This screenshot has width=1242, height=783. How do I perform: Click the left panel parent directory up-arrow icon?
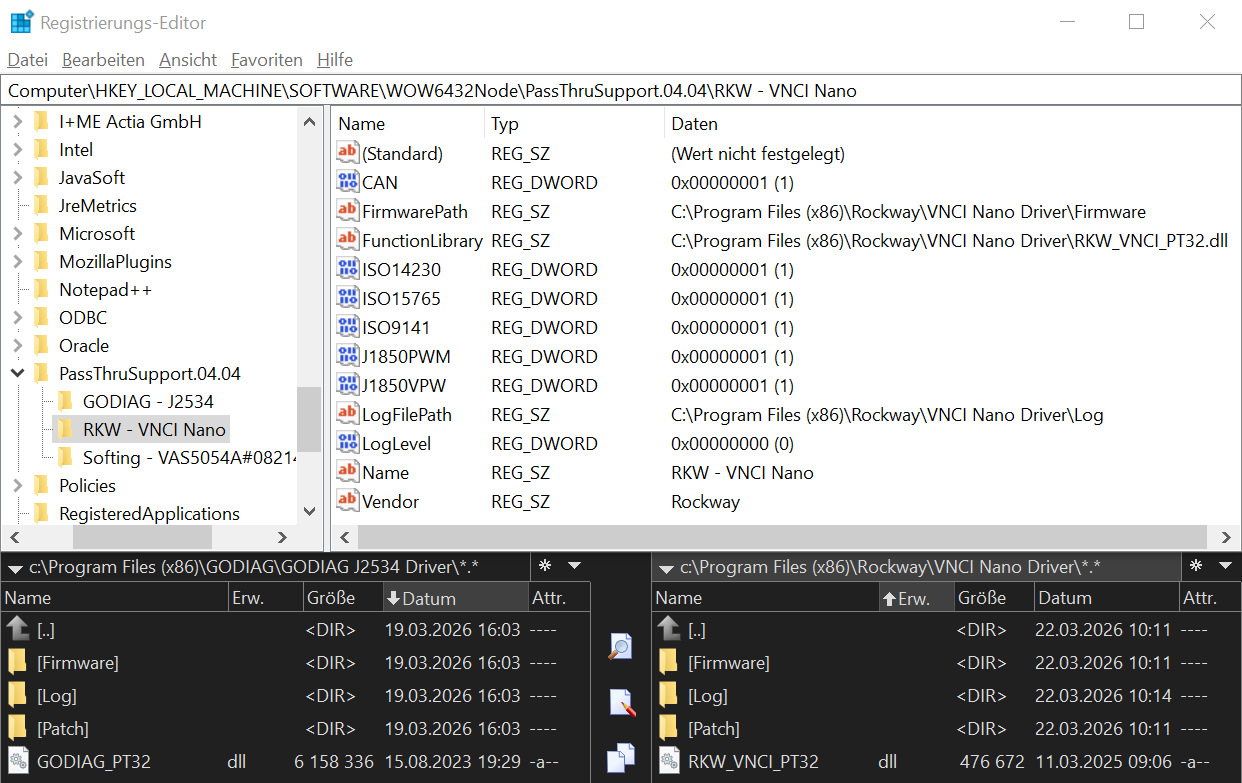pyautogui.click(x=18, y=629)
